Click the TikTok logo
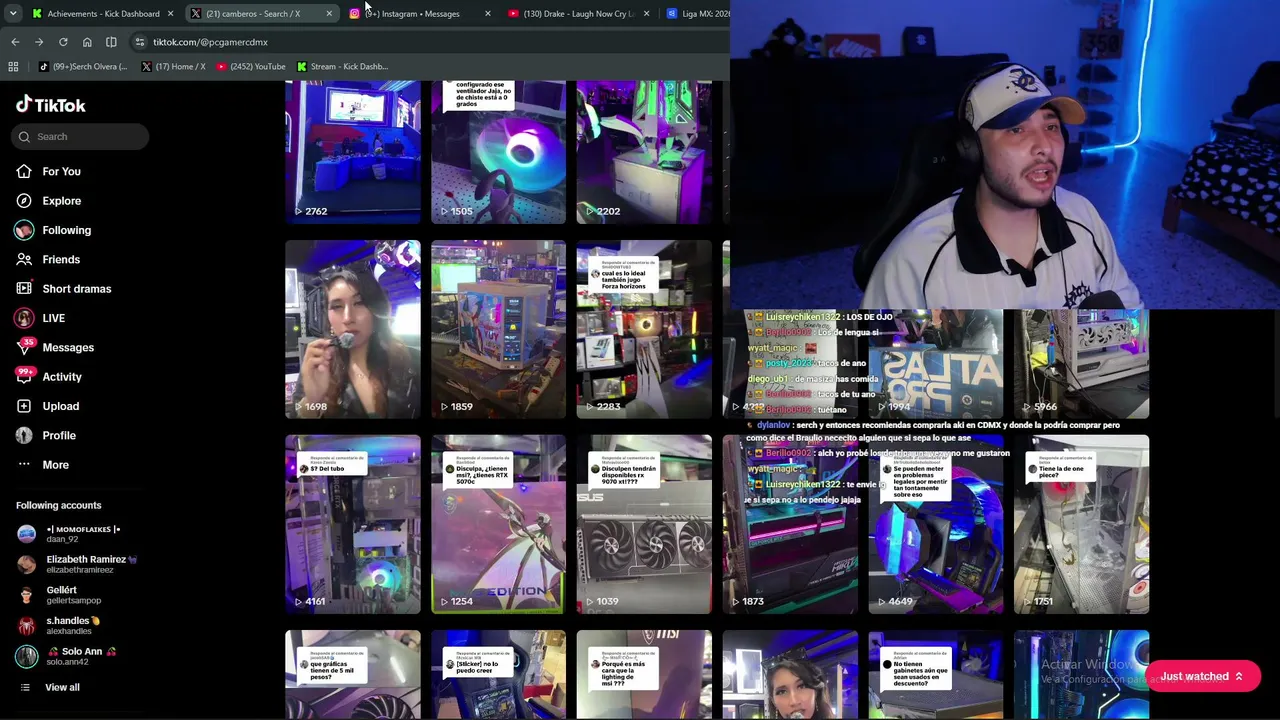 [51, 105]
